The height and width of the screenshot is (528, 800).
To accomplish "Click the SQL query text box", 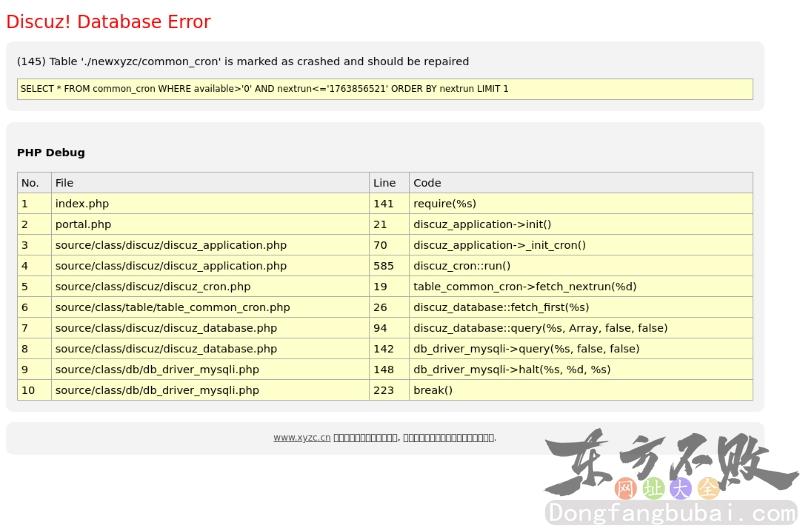I will coord(385,89).
